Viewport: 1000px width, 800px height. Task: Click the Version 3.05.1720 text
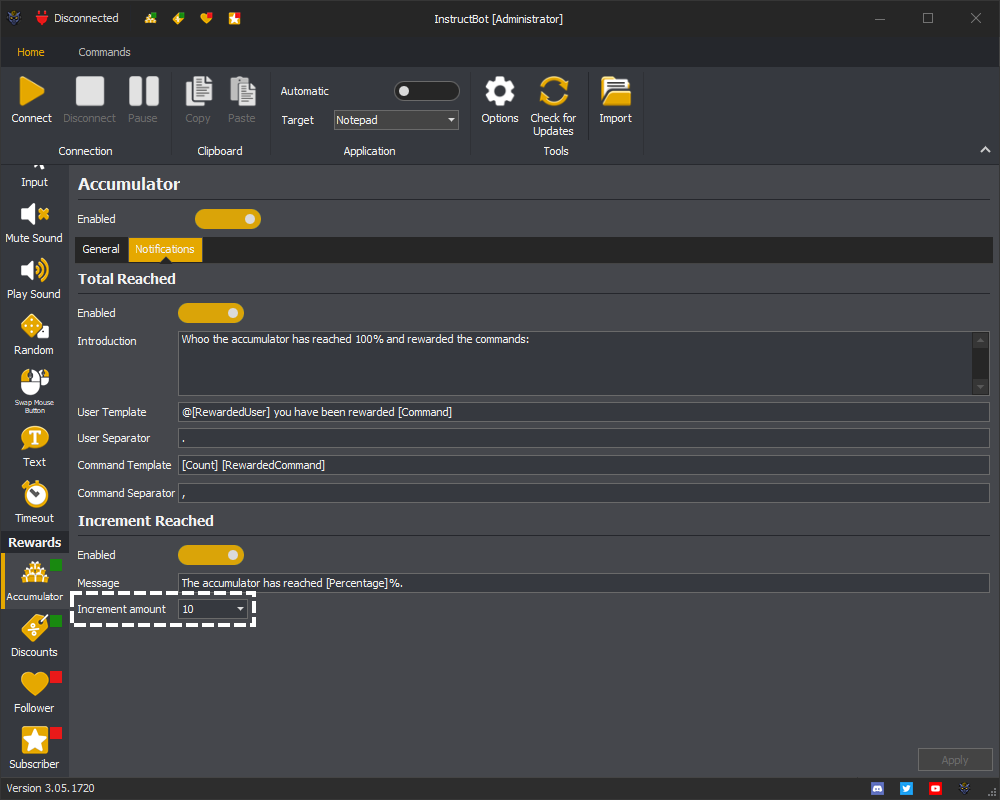point(50,789)
